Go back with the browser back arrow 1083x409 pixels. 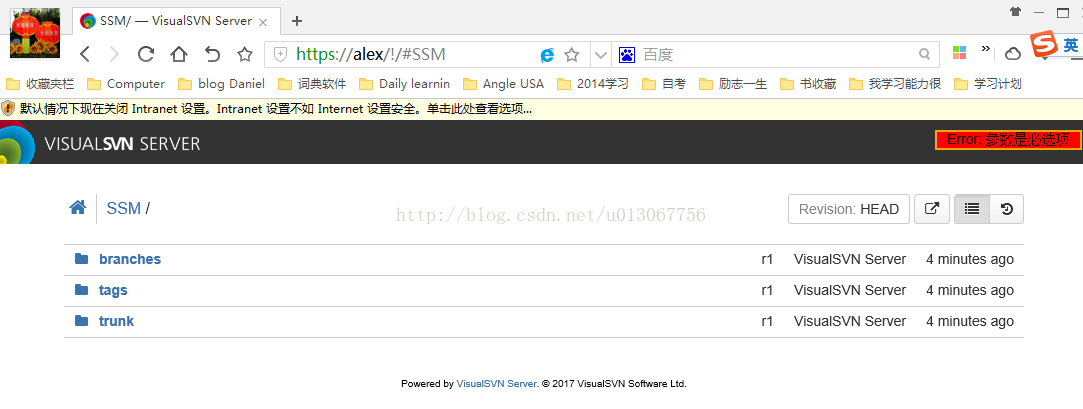(x=84, y=54)
